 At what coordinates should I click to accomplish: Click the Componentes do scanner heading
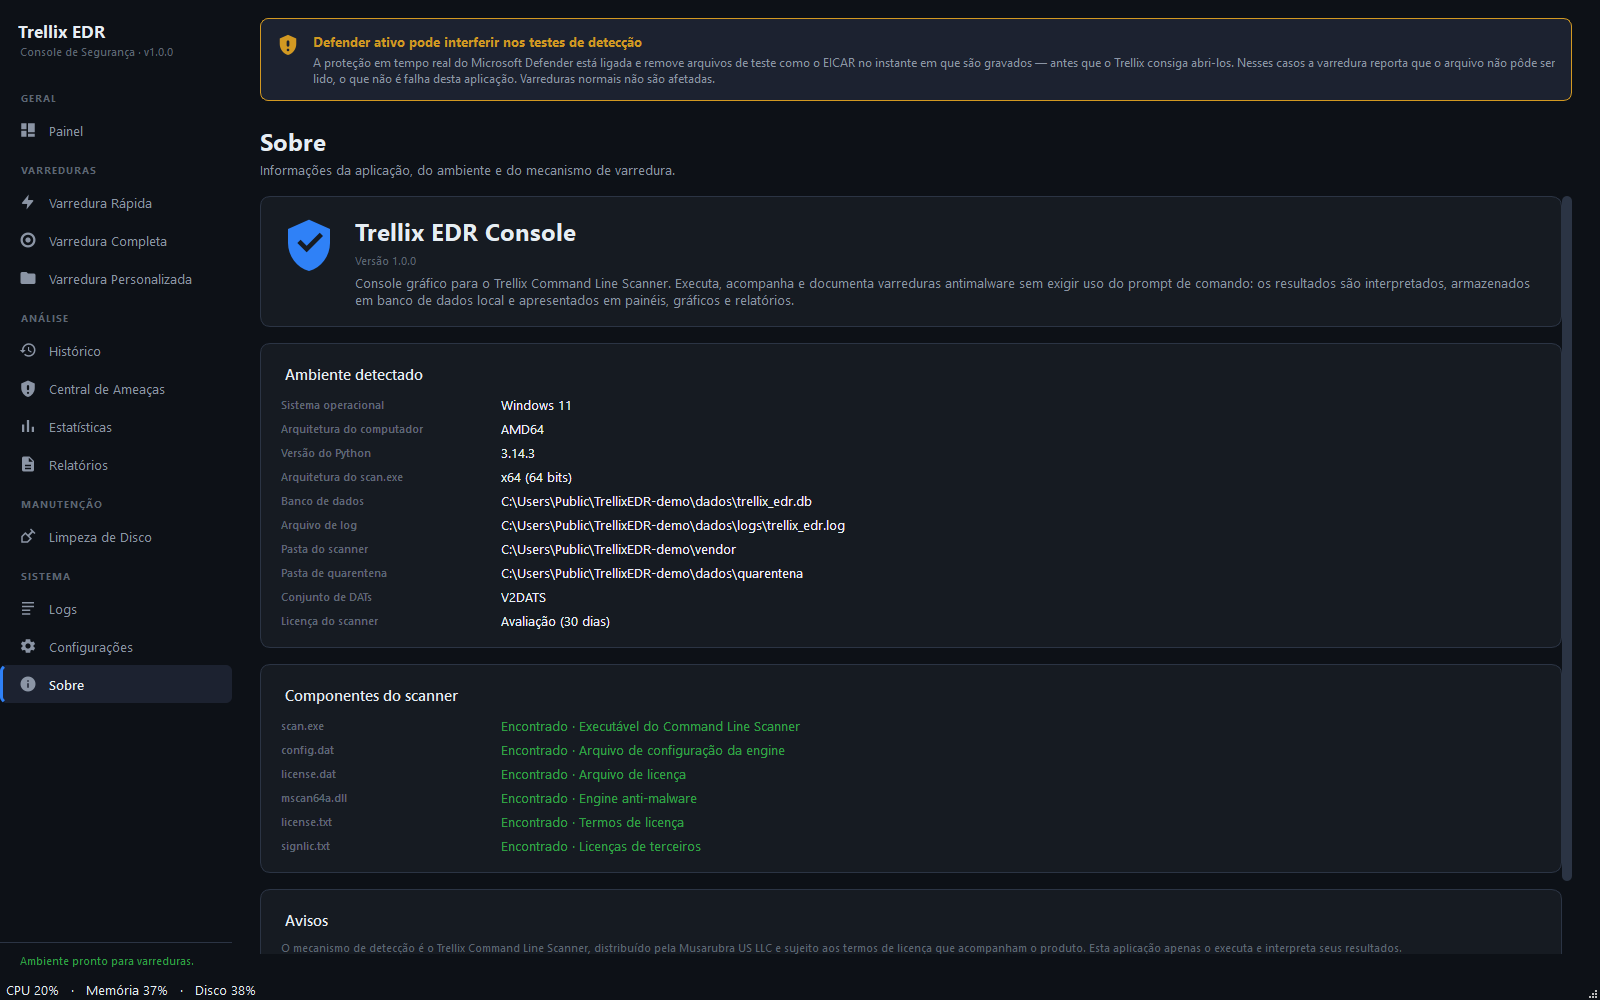(x=371, y=696)
